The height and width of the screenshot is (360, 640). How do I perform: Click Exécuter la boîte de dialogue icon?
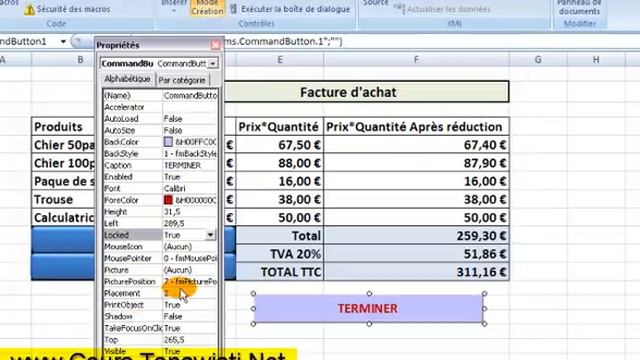[x=233, y=9]
